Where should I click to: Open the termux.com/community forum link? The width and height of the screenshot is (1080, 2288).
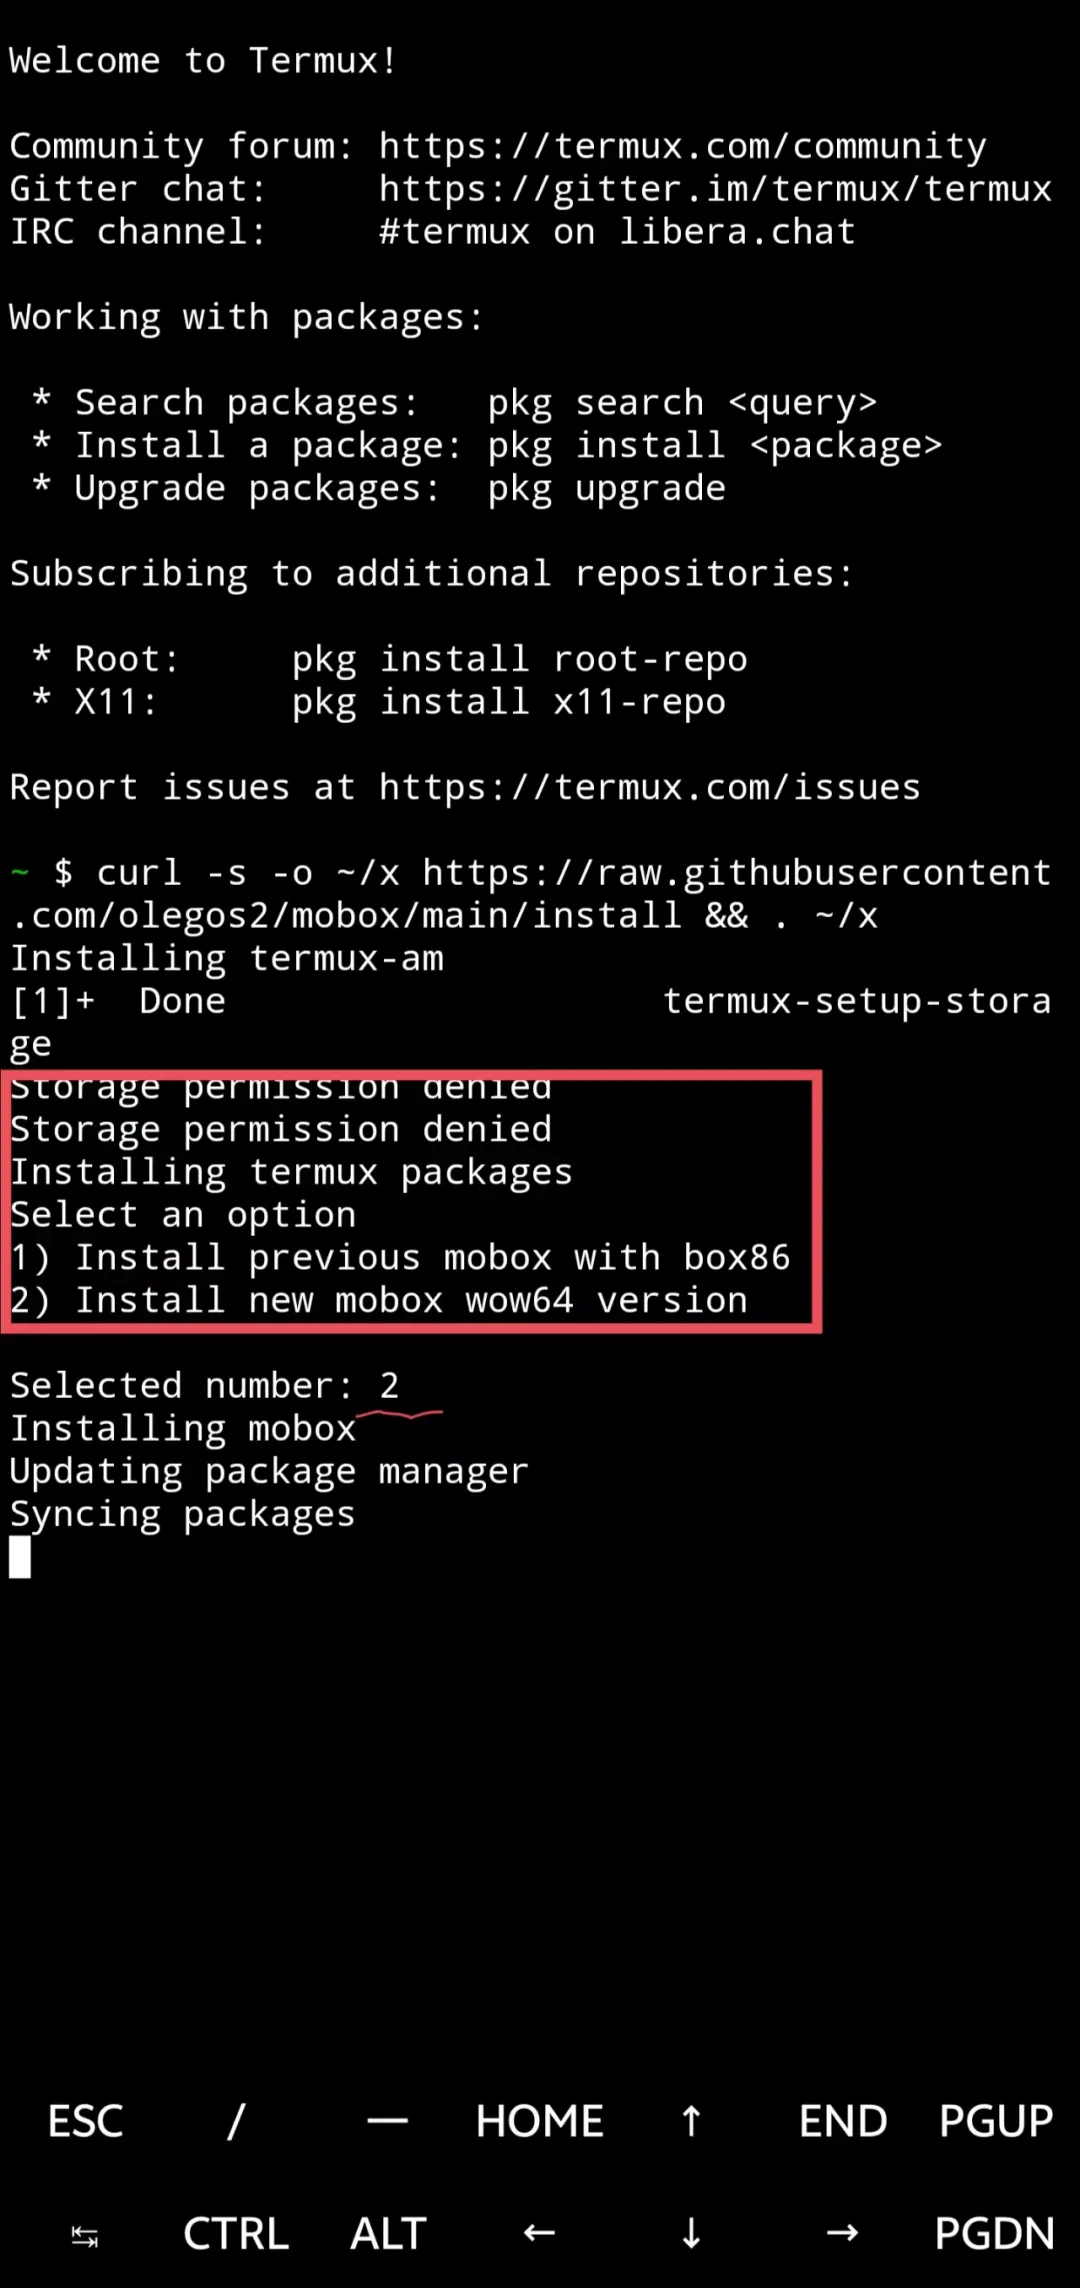(x=682, y=146)
